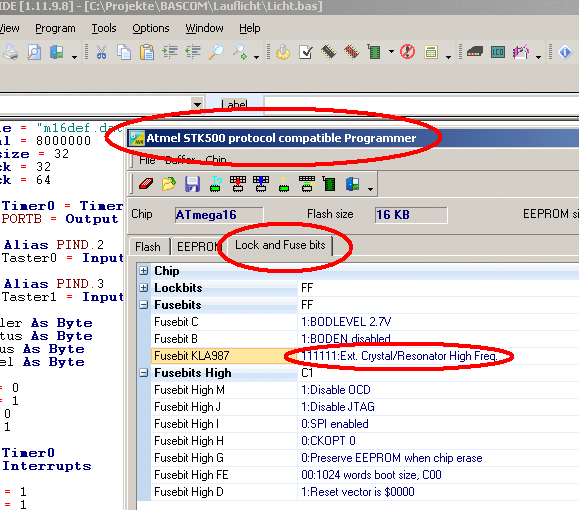Auto program chip with the green chip icon
The image size is (579, 510).
click(x=329, y=184)
